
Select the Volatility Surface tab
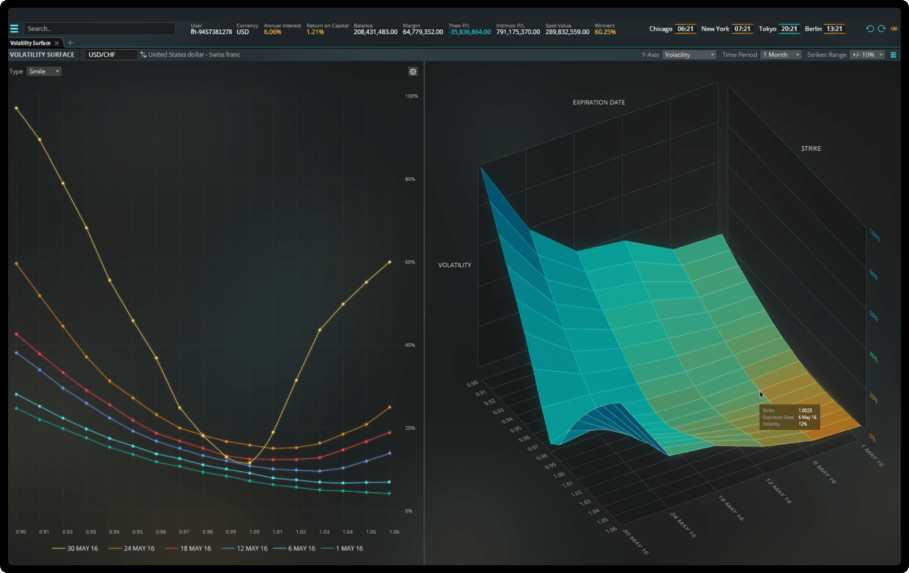coord(30,43)
